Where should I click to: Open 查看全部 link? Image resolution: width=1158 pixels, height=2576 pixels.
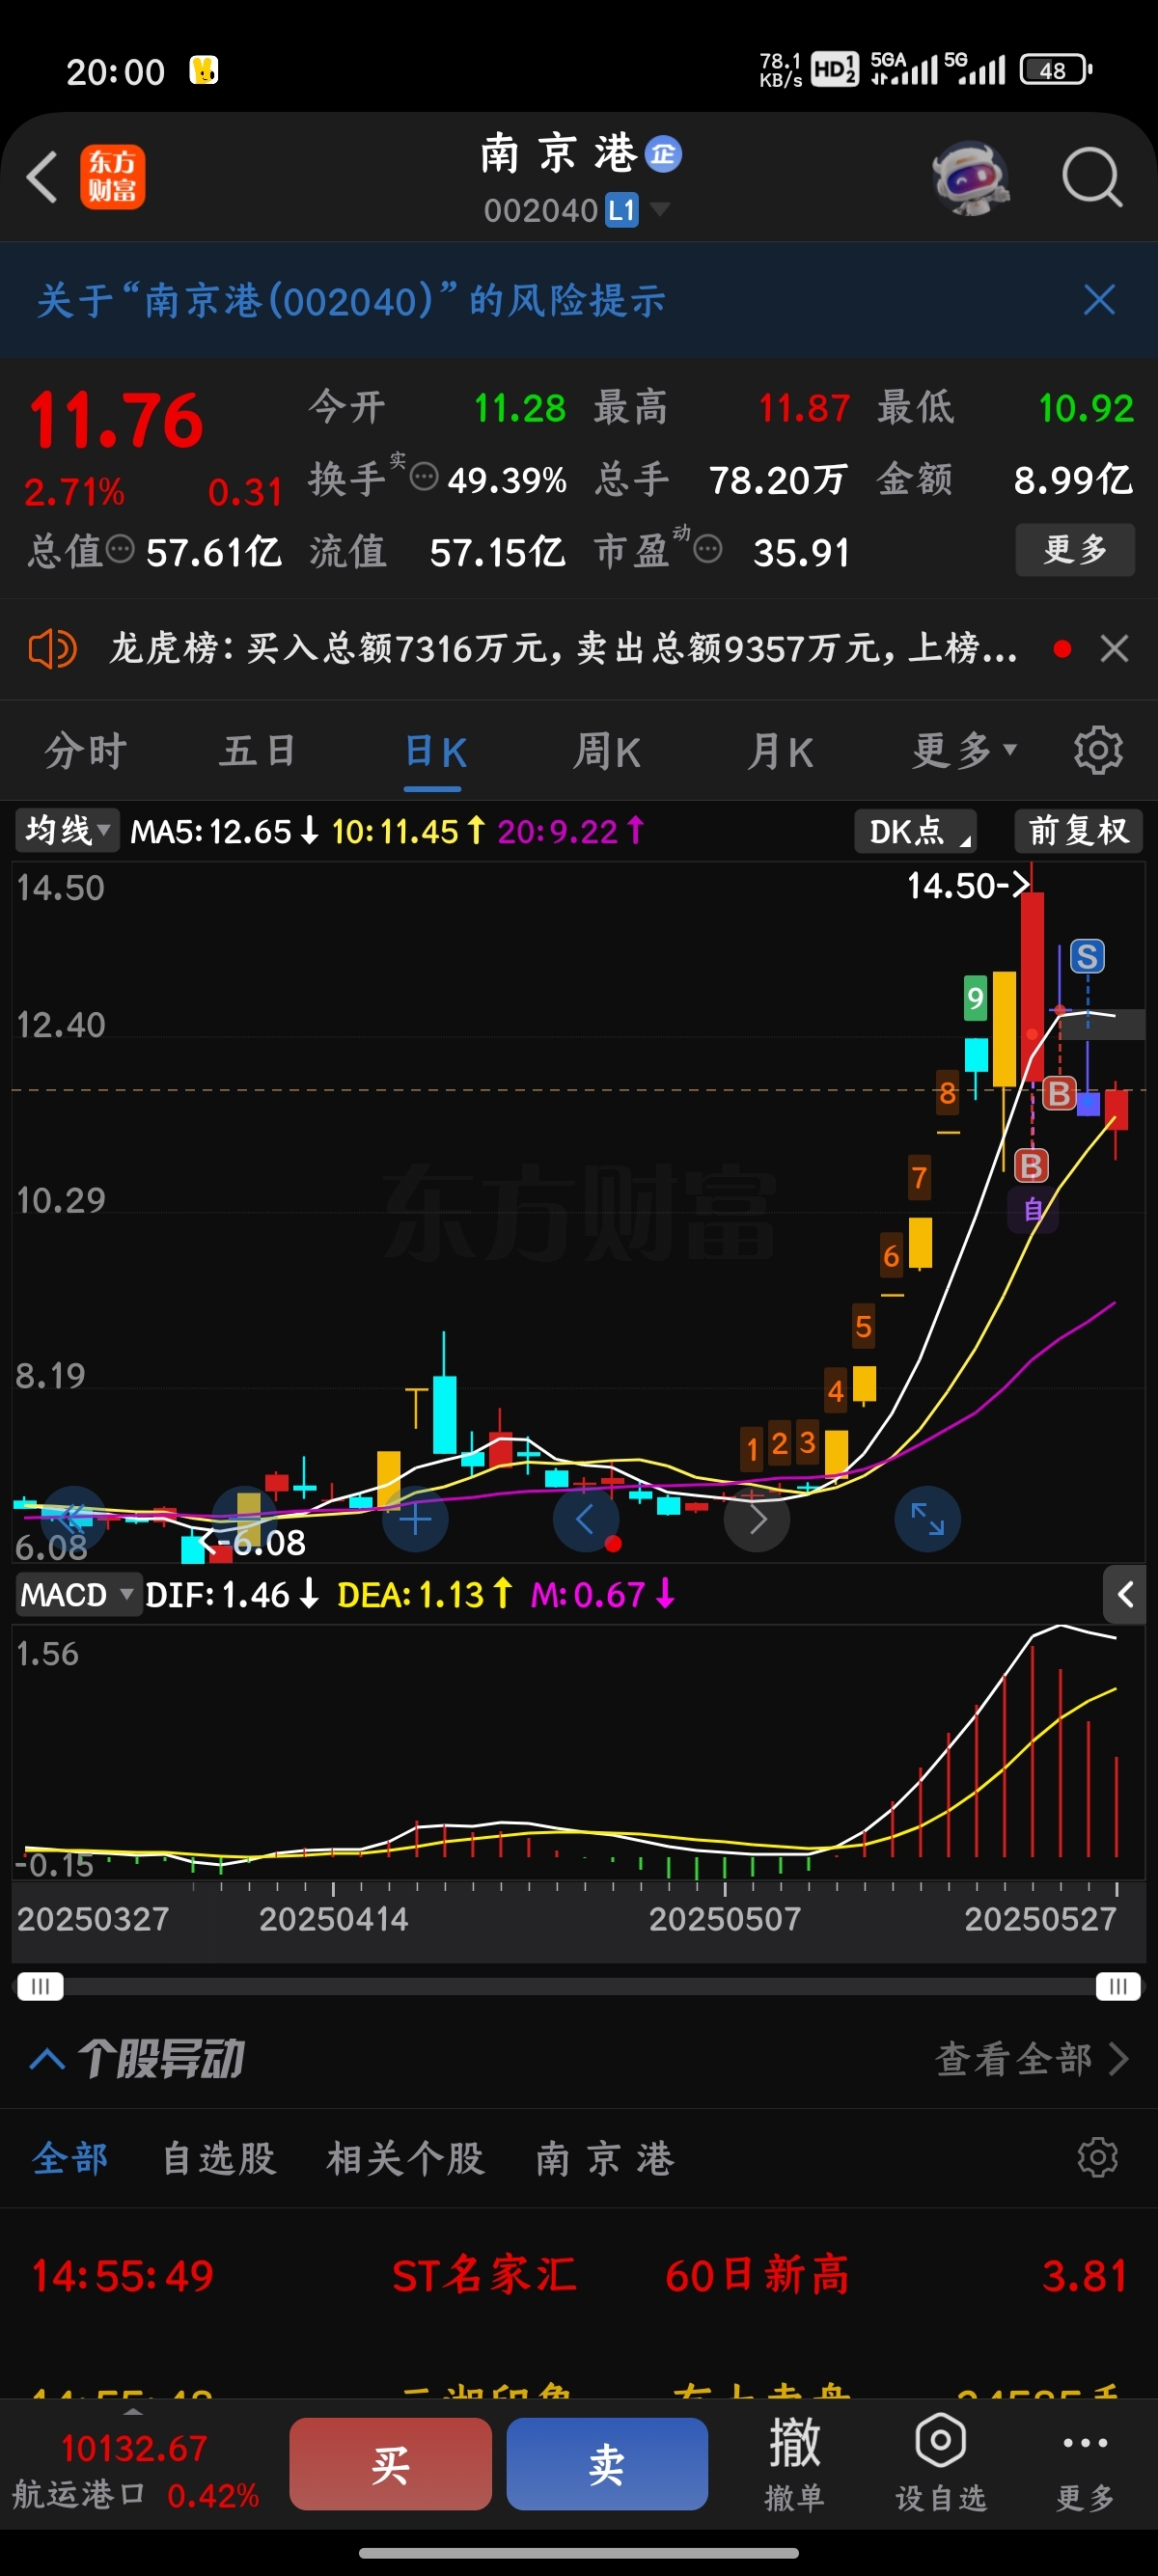coord(1031,2059)
